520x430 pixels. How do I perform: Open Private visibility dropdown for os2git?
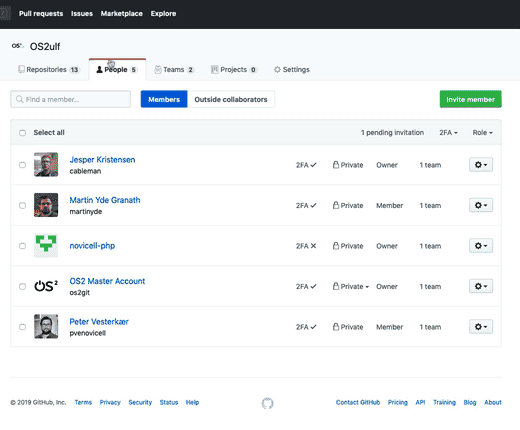coord(351,286)
